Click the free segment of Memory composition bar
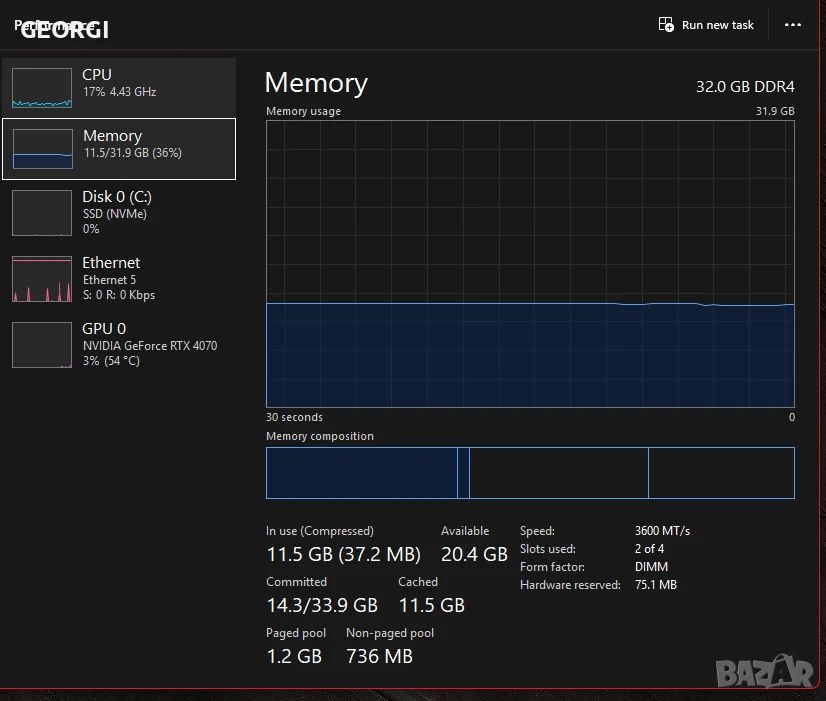 coord(721,473)
